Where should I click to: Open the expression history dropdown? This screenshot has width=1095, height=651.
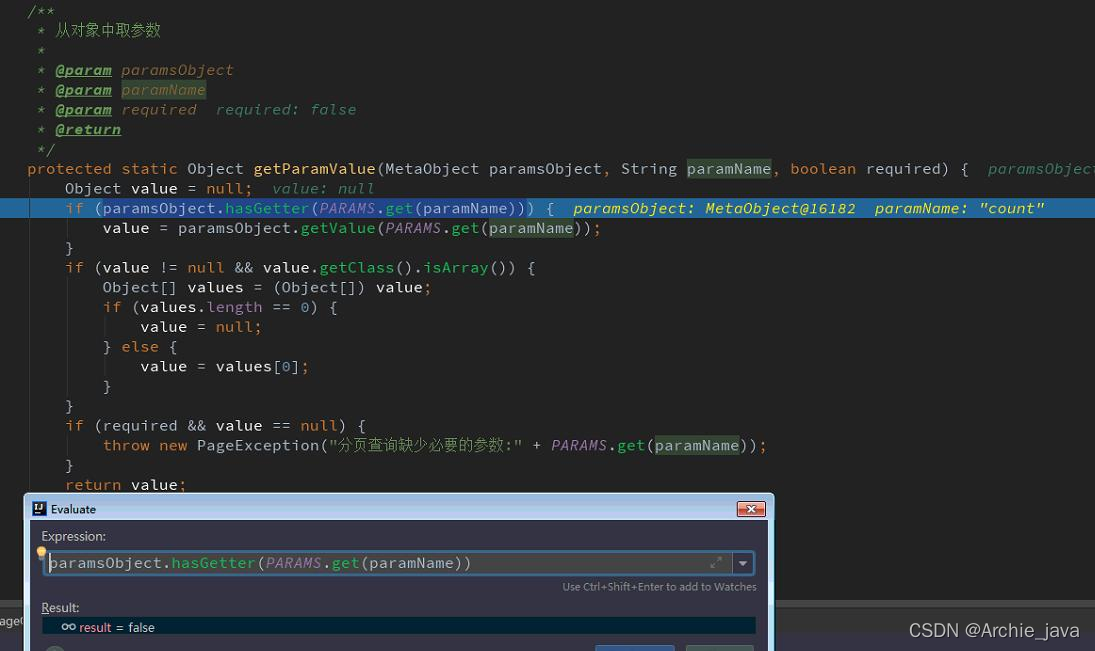[x=743, y=563]
